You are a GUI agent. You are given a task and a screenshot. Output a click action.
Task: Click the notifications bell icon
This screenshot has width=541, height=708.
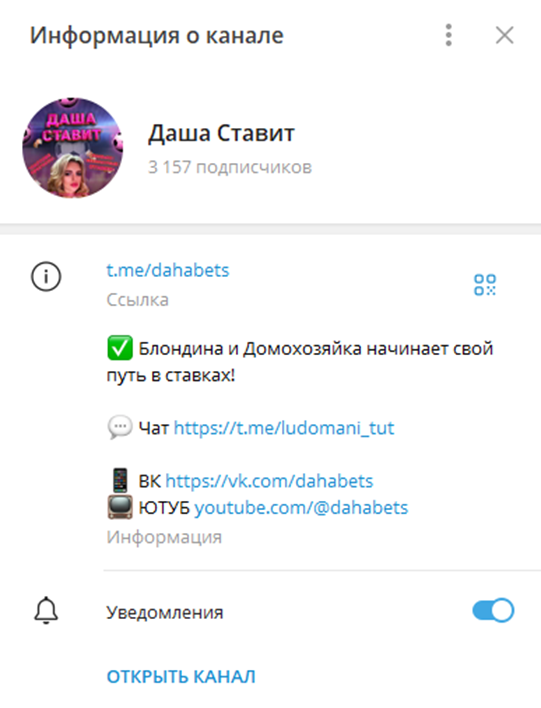(46, 610)
